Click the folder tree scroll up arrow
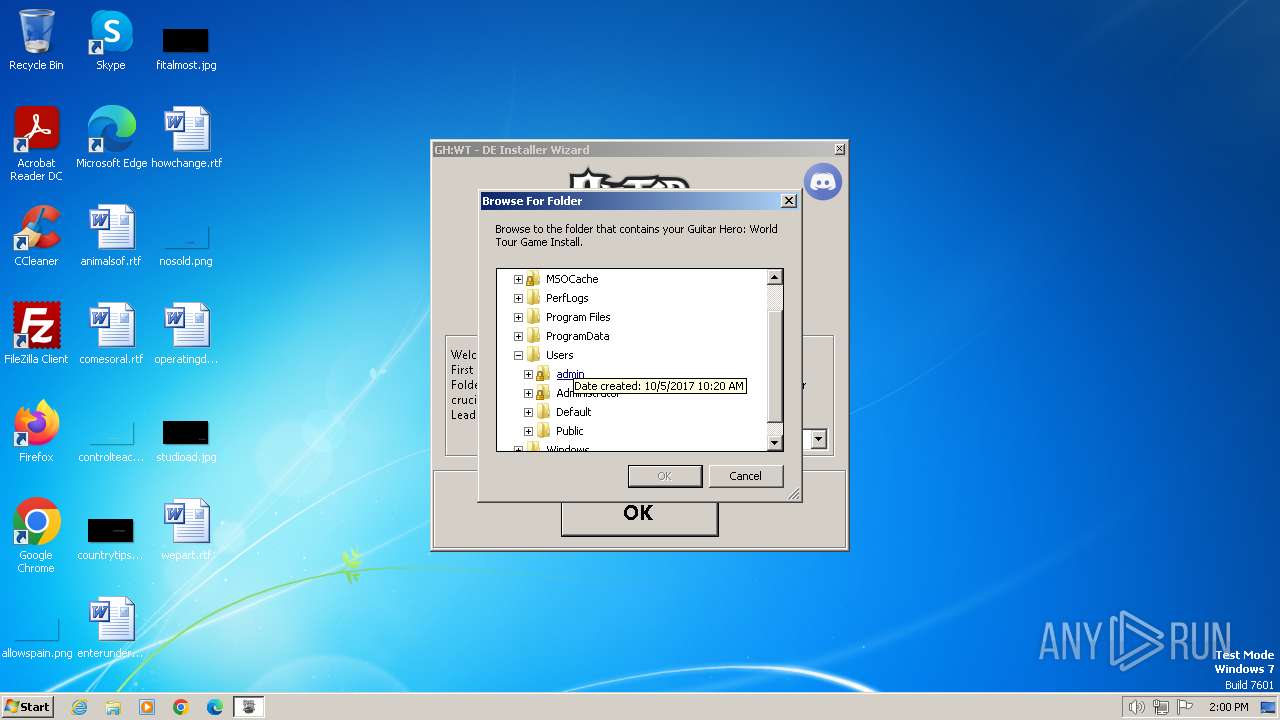The height and width of the screenshot is (720, 1280). 774,277
